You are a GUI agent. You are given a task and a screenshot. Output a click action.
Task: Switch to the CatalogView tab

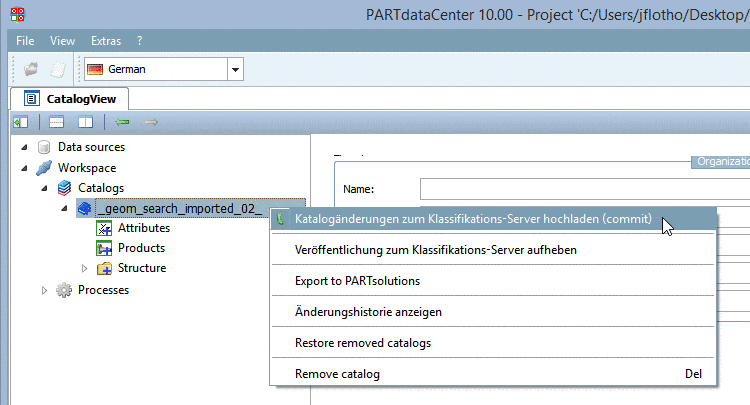(69, 99)
